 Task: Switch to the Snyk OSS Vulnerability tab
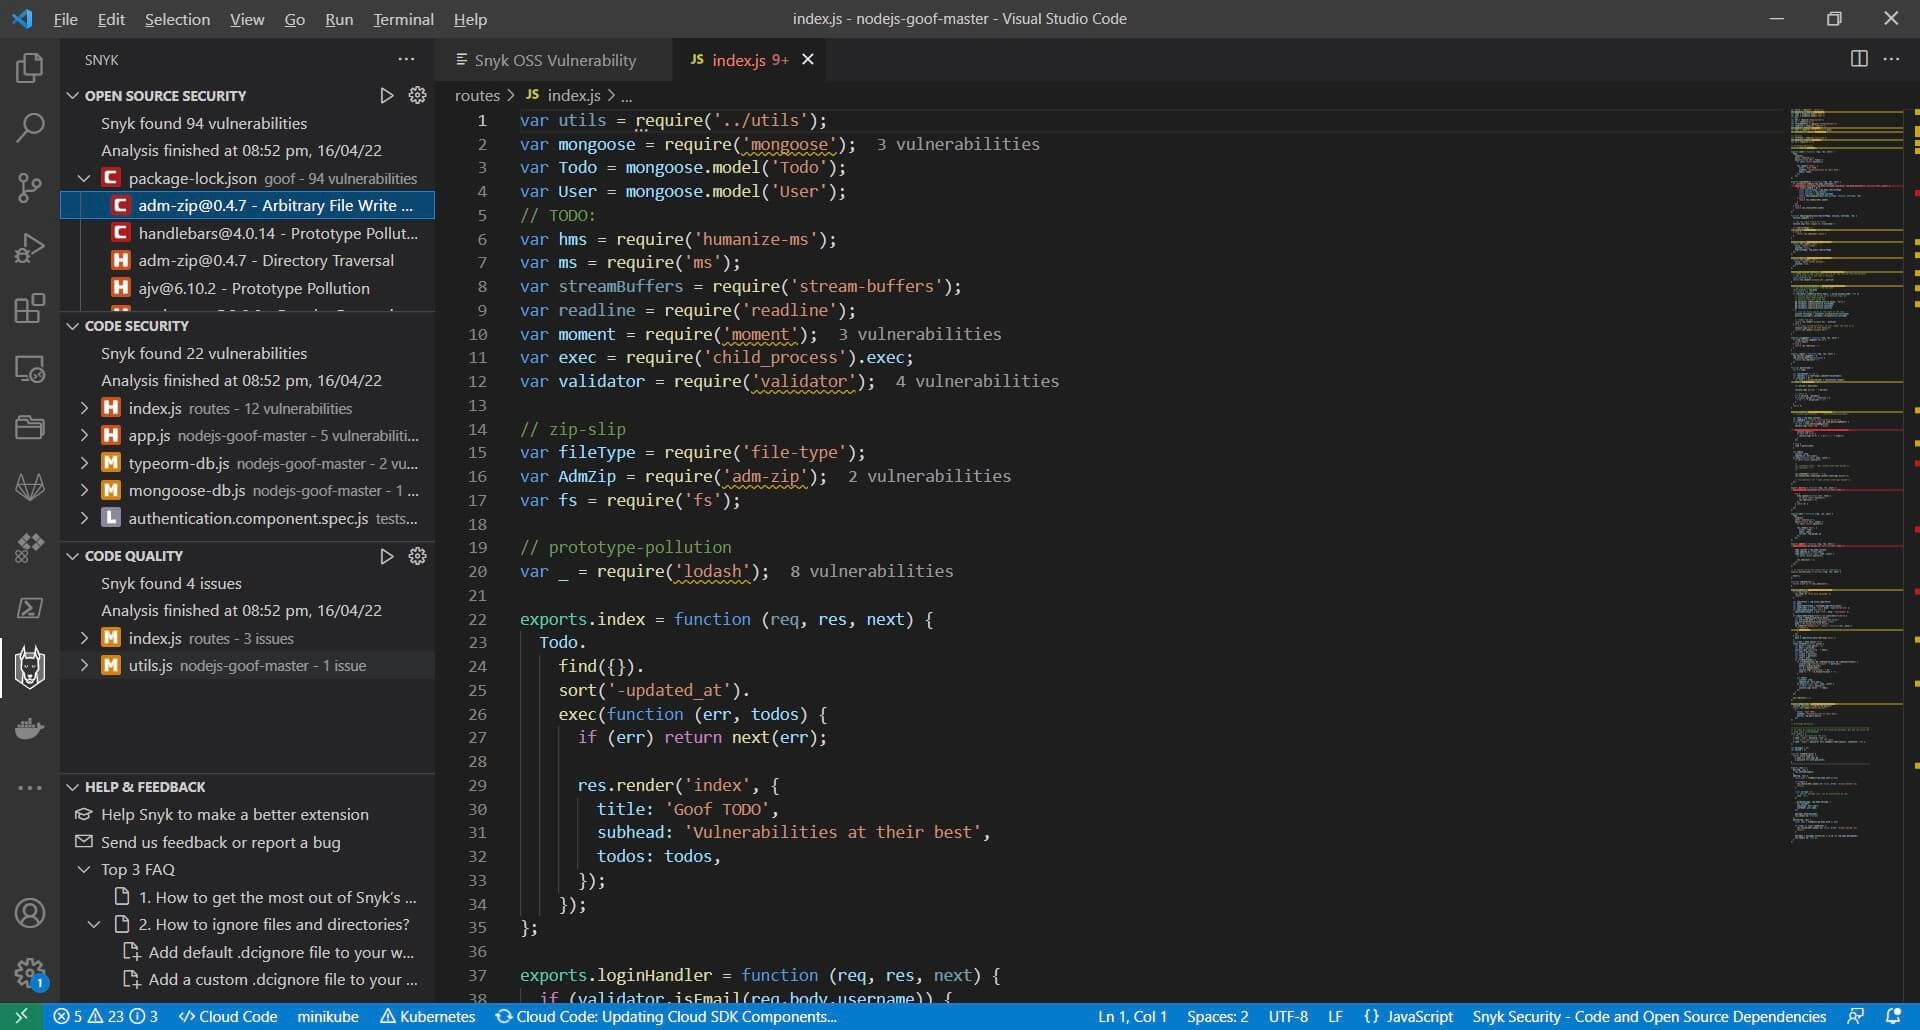pos(553,60)
